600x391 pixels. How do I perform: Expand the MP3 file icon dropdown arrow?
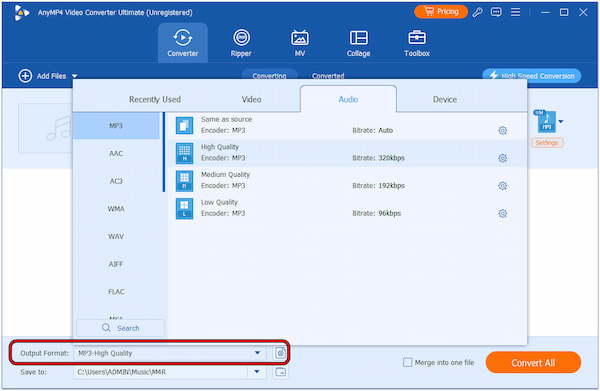[x=561, y=122]
